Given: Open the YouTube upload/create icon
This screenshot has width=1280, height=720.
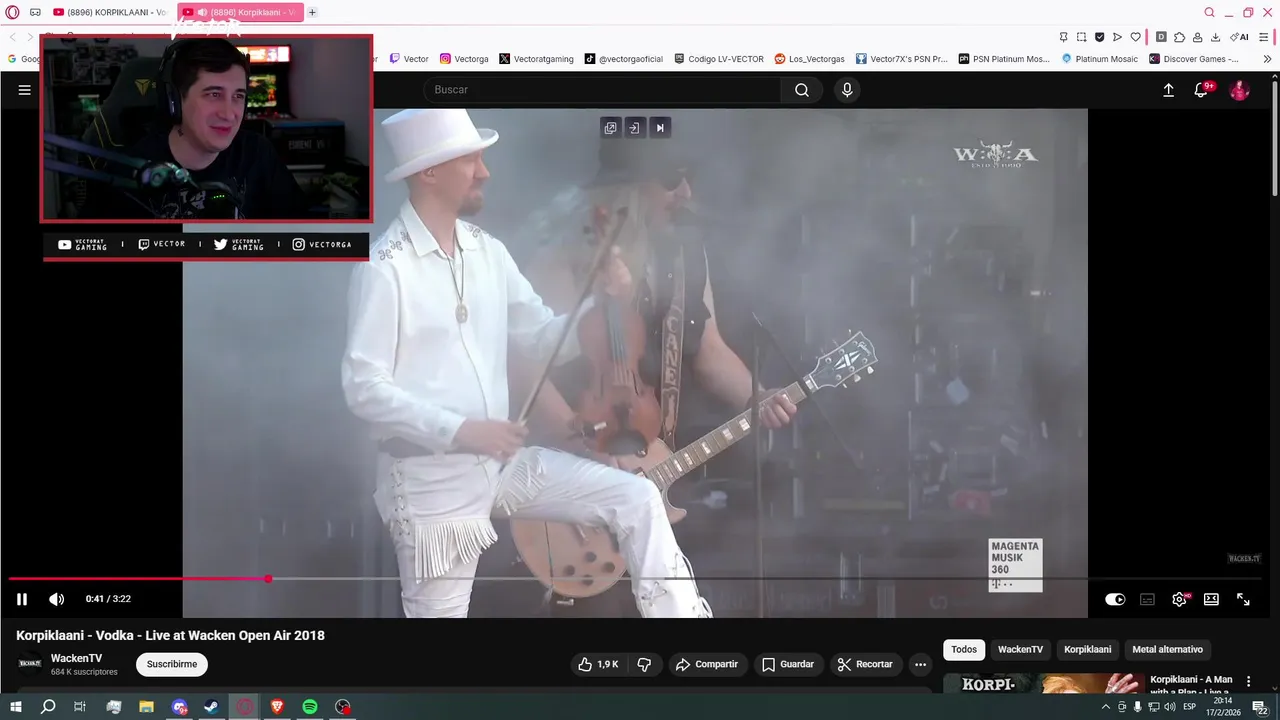Looking at the screenshot, I should point(1168,90).
